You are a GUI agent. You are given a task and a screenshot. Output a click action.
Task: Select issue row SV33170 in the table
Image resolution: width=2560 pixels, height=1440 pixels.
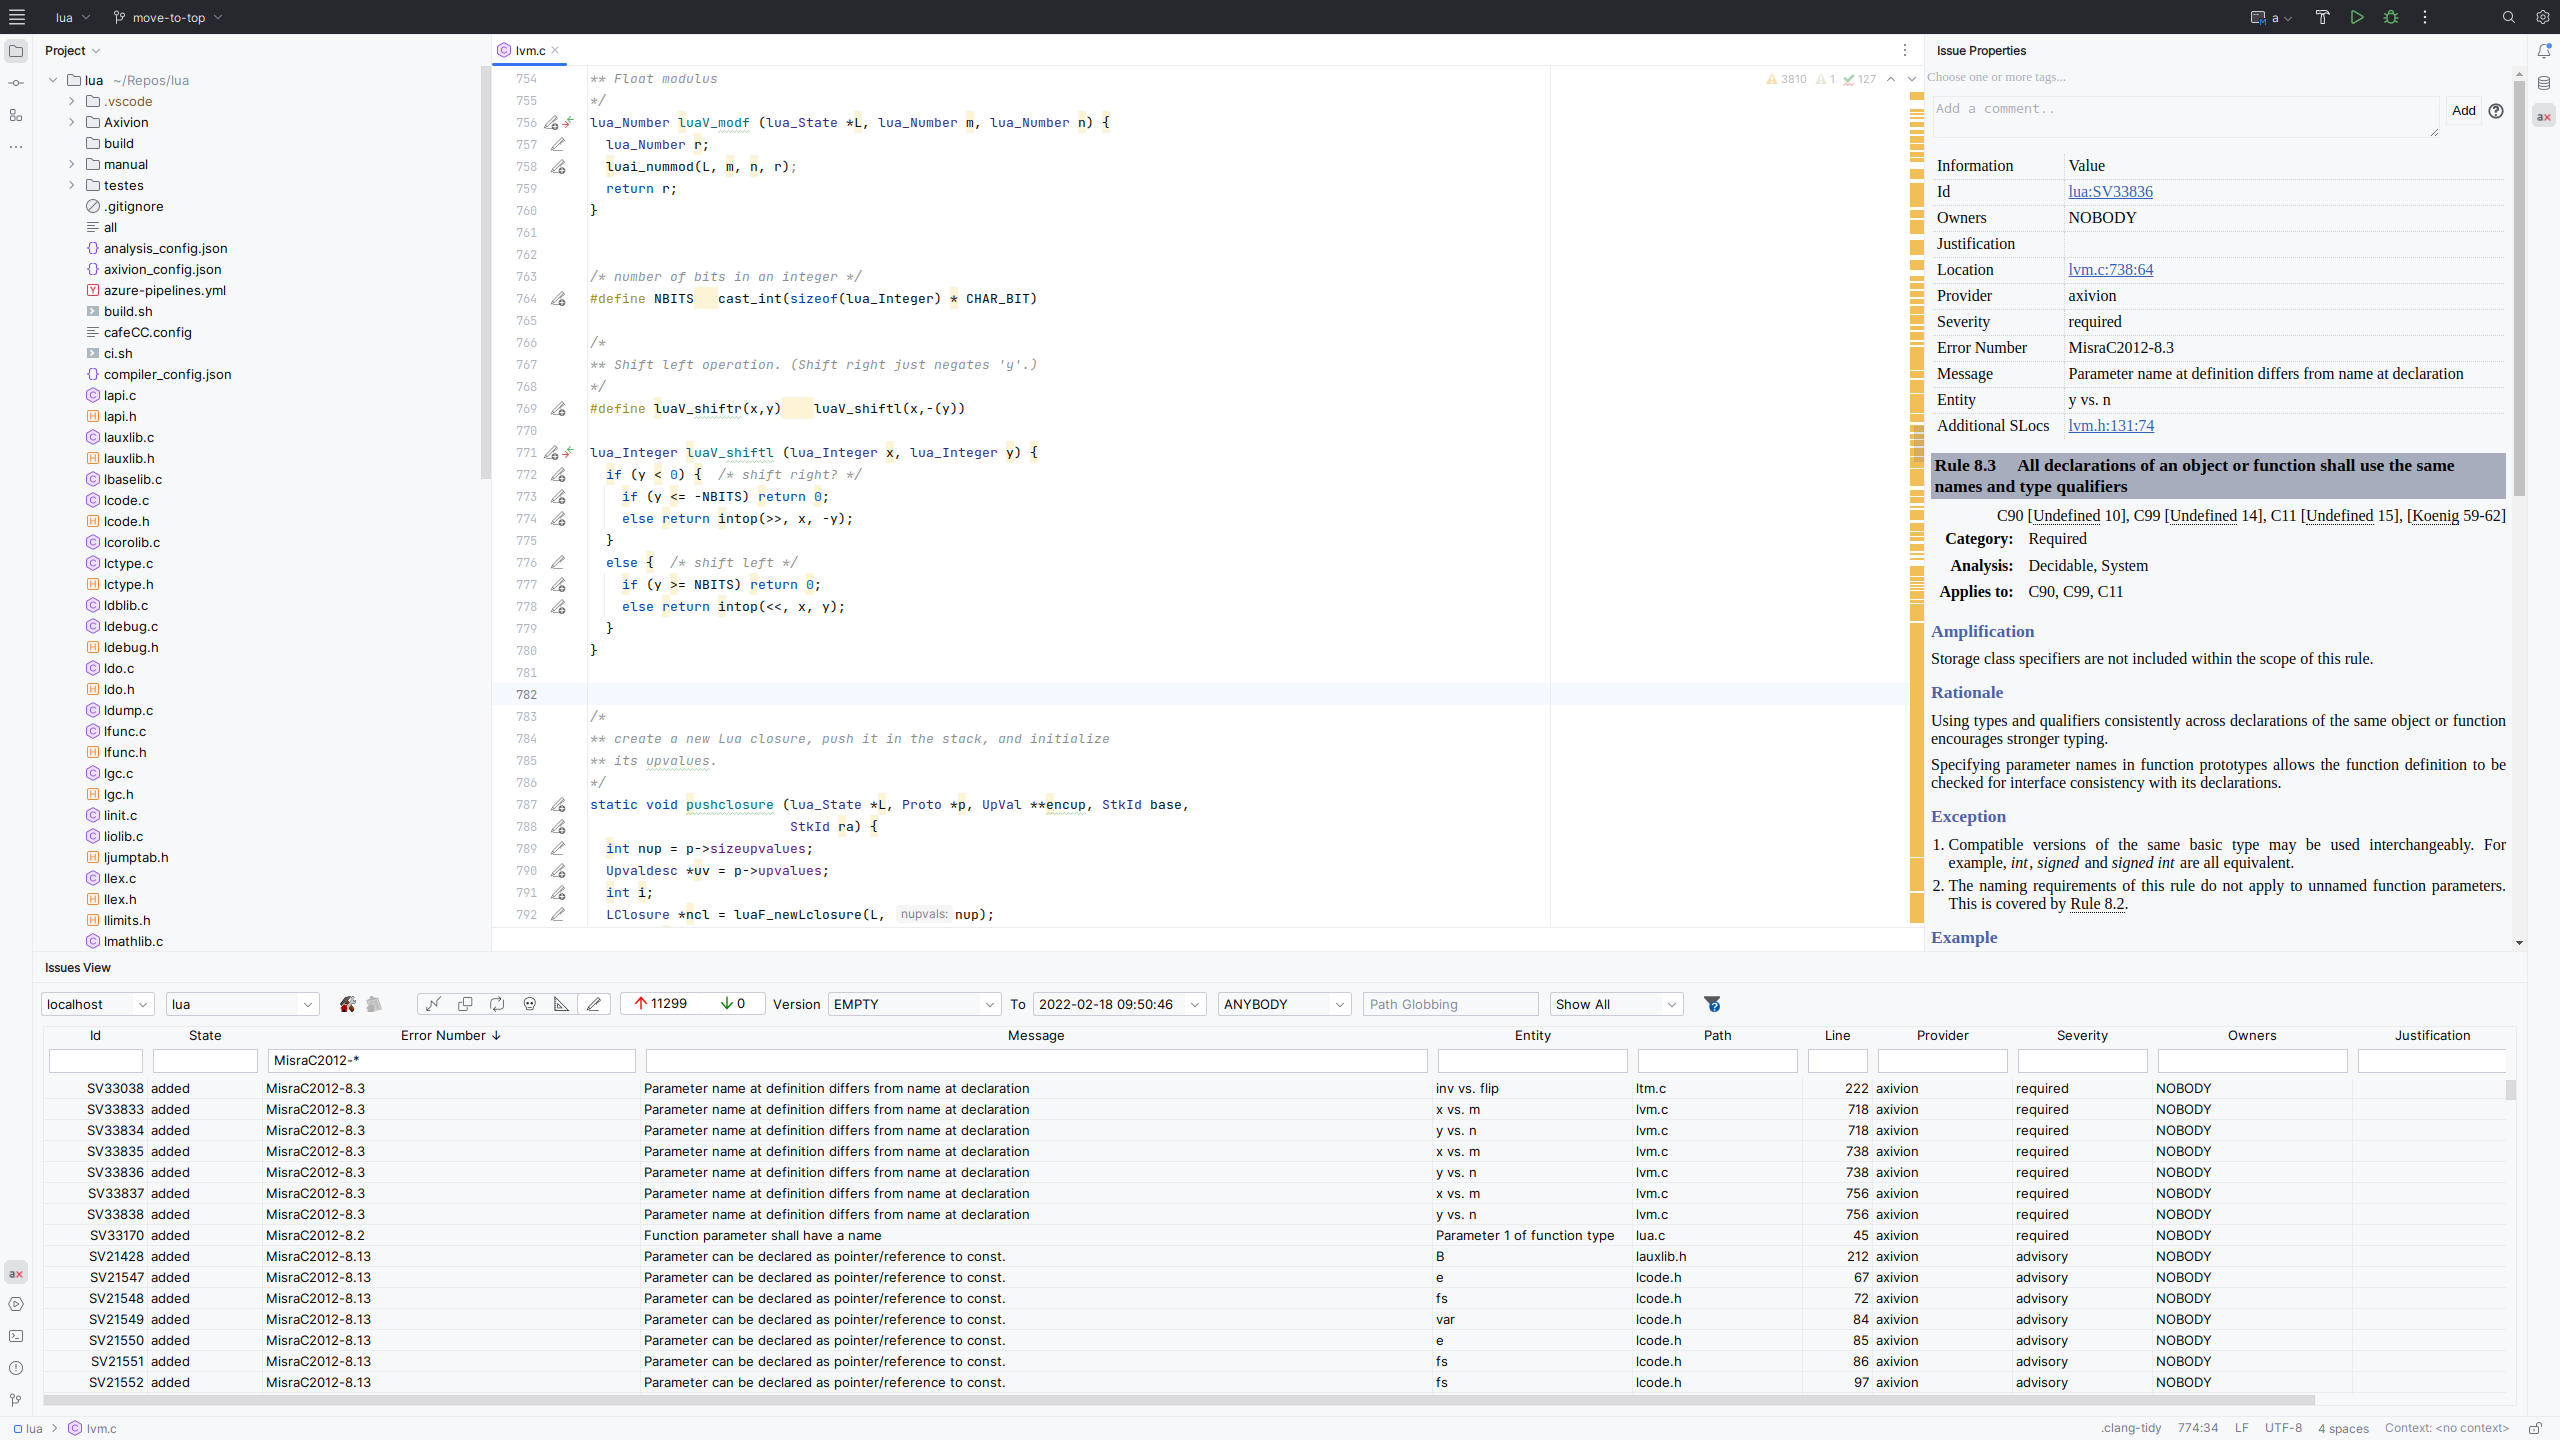(x=1275, y=1235)
